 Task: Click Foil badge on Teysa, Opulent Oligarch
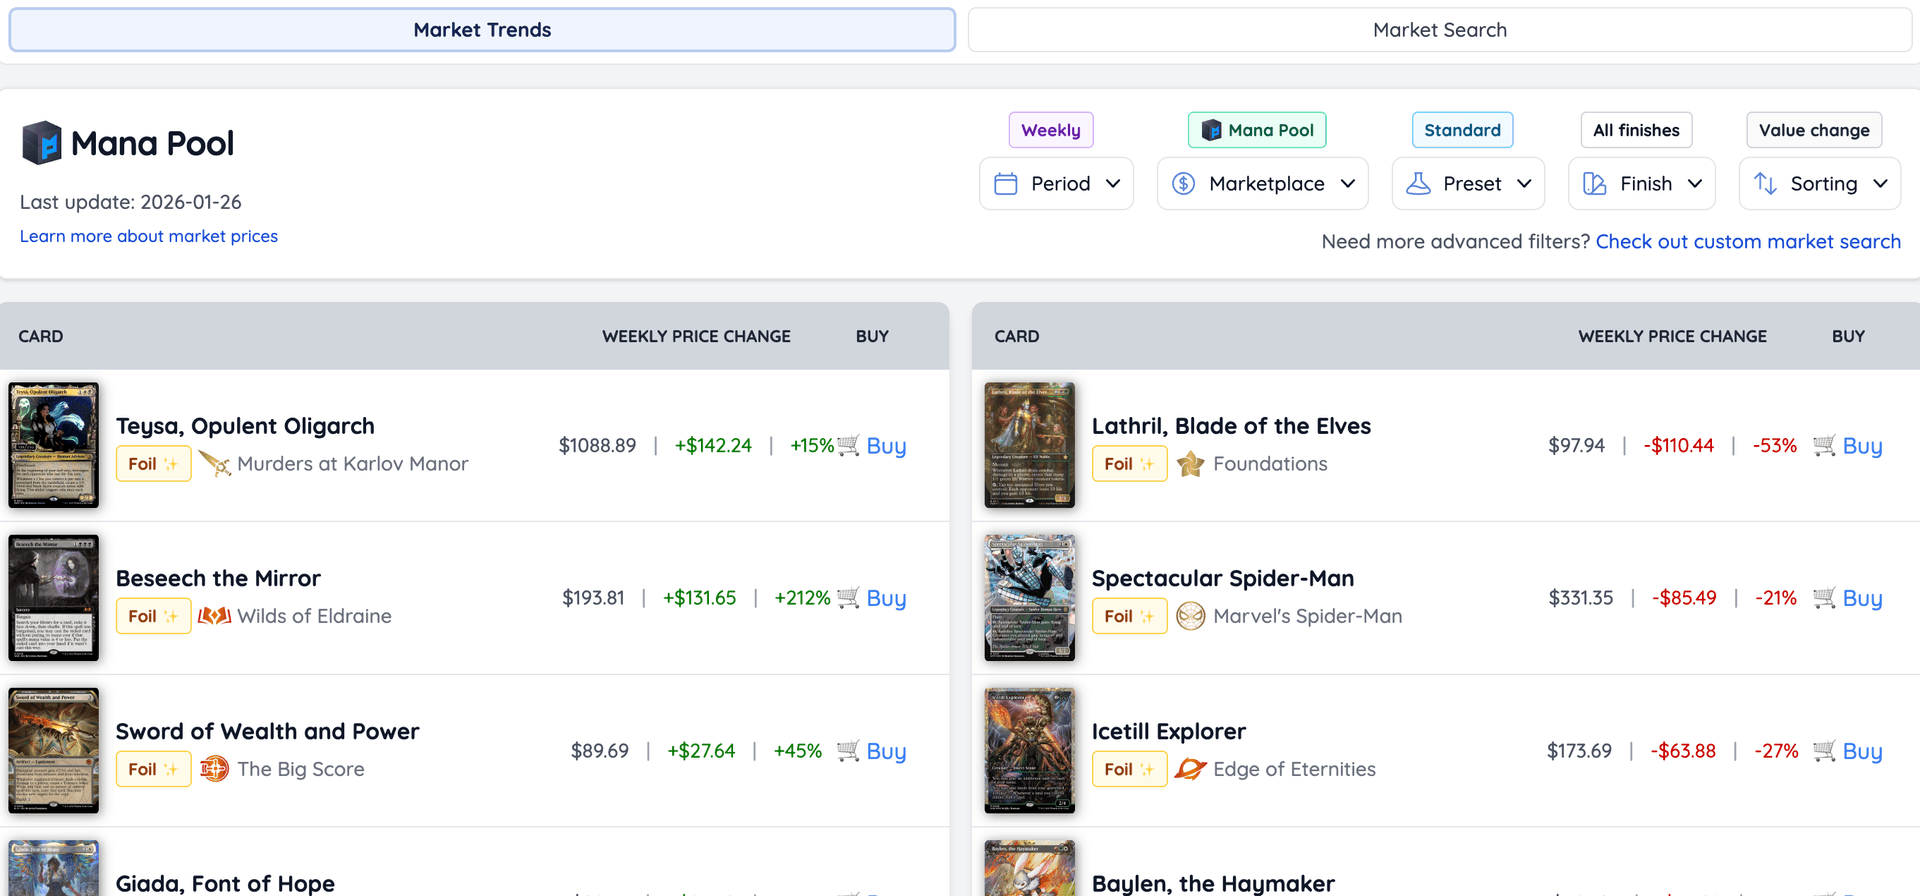pyautogui.click(x=153, y=464)
